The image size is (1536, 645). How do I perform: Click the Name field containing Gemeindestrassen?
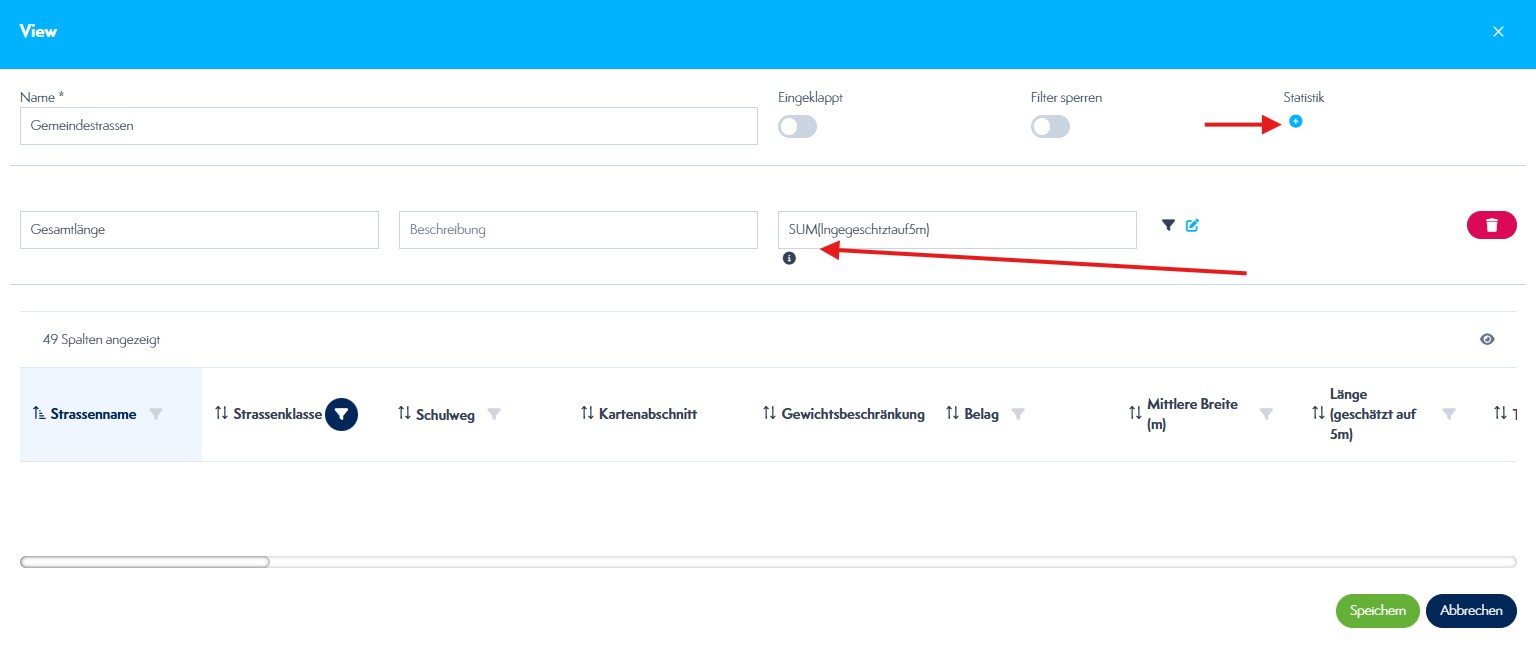388,126
